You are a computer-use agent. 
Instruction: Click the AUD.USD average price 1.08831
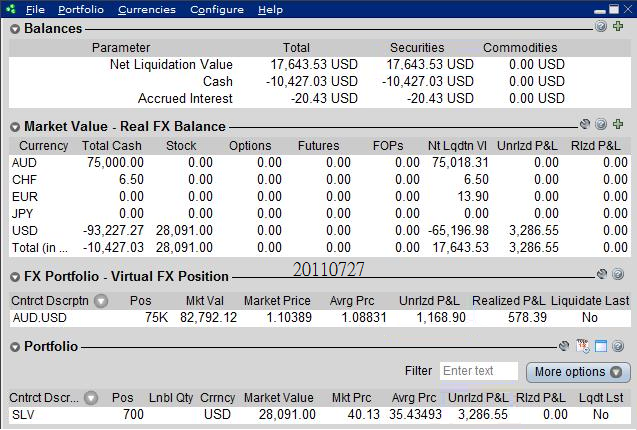point(364,317)
